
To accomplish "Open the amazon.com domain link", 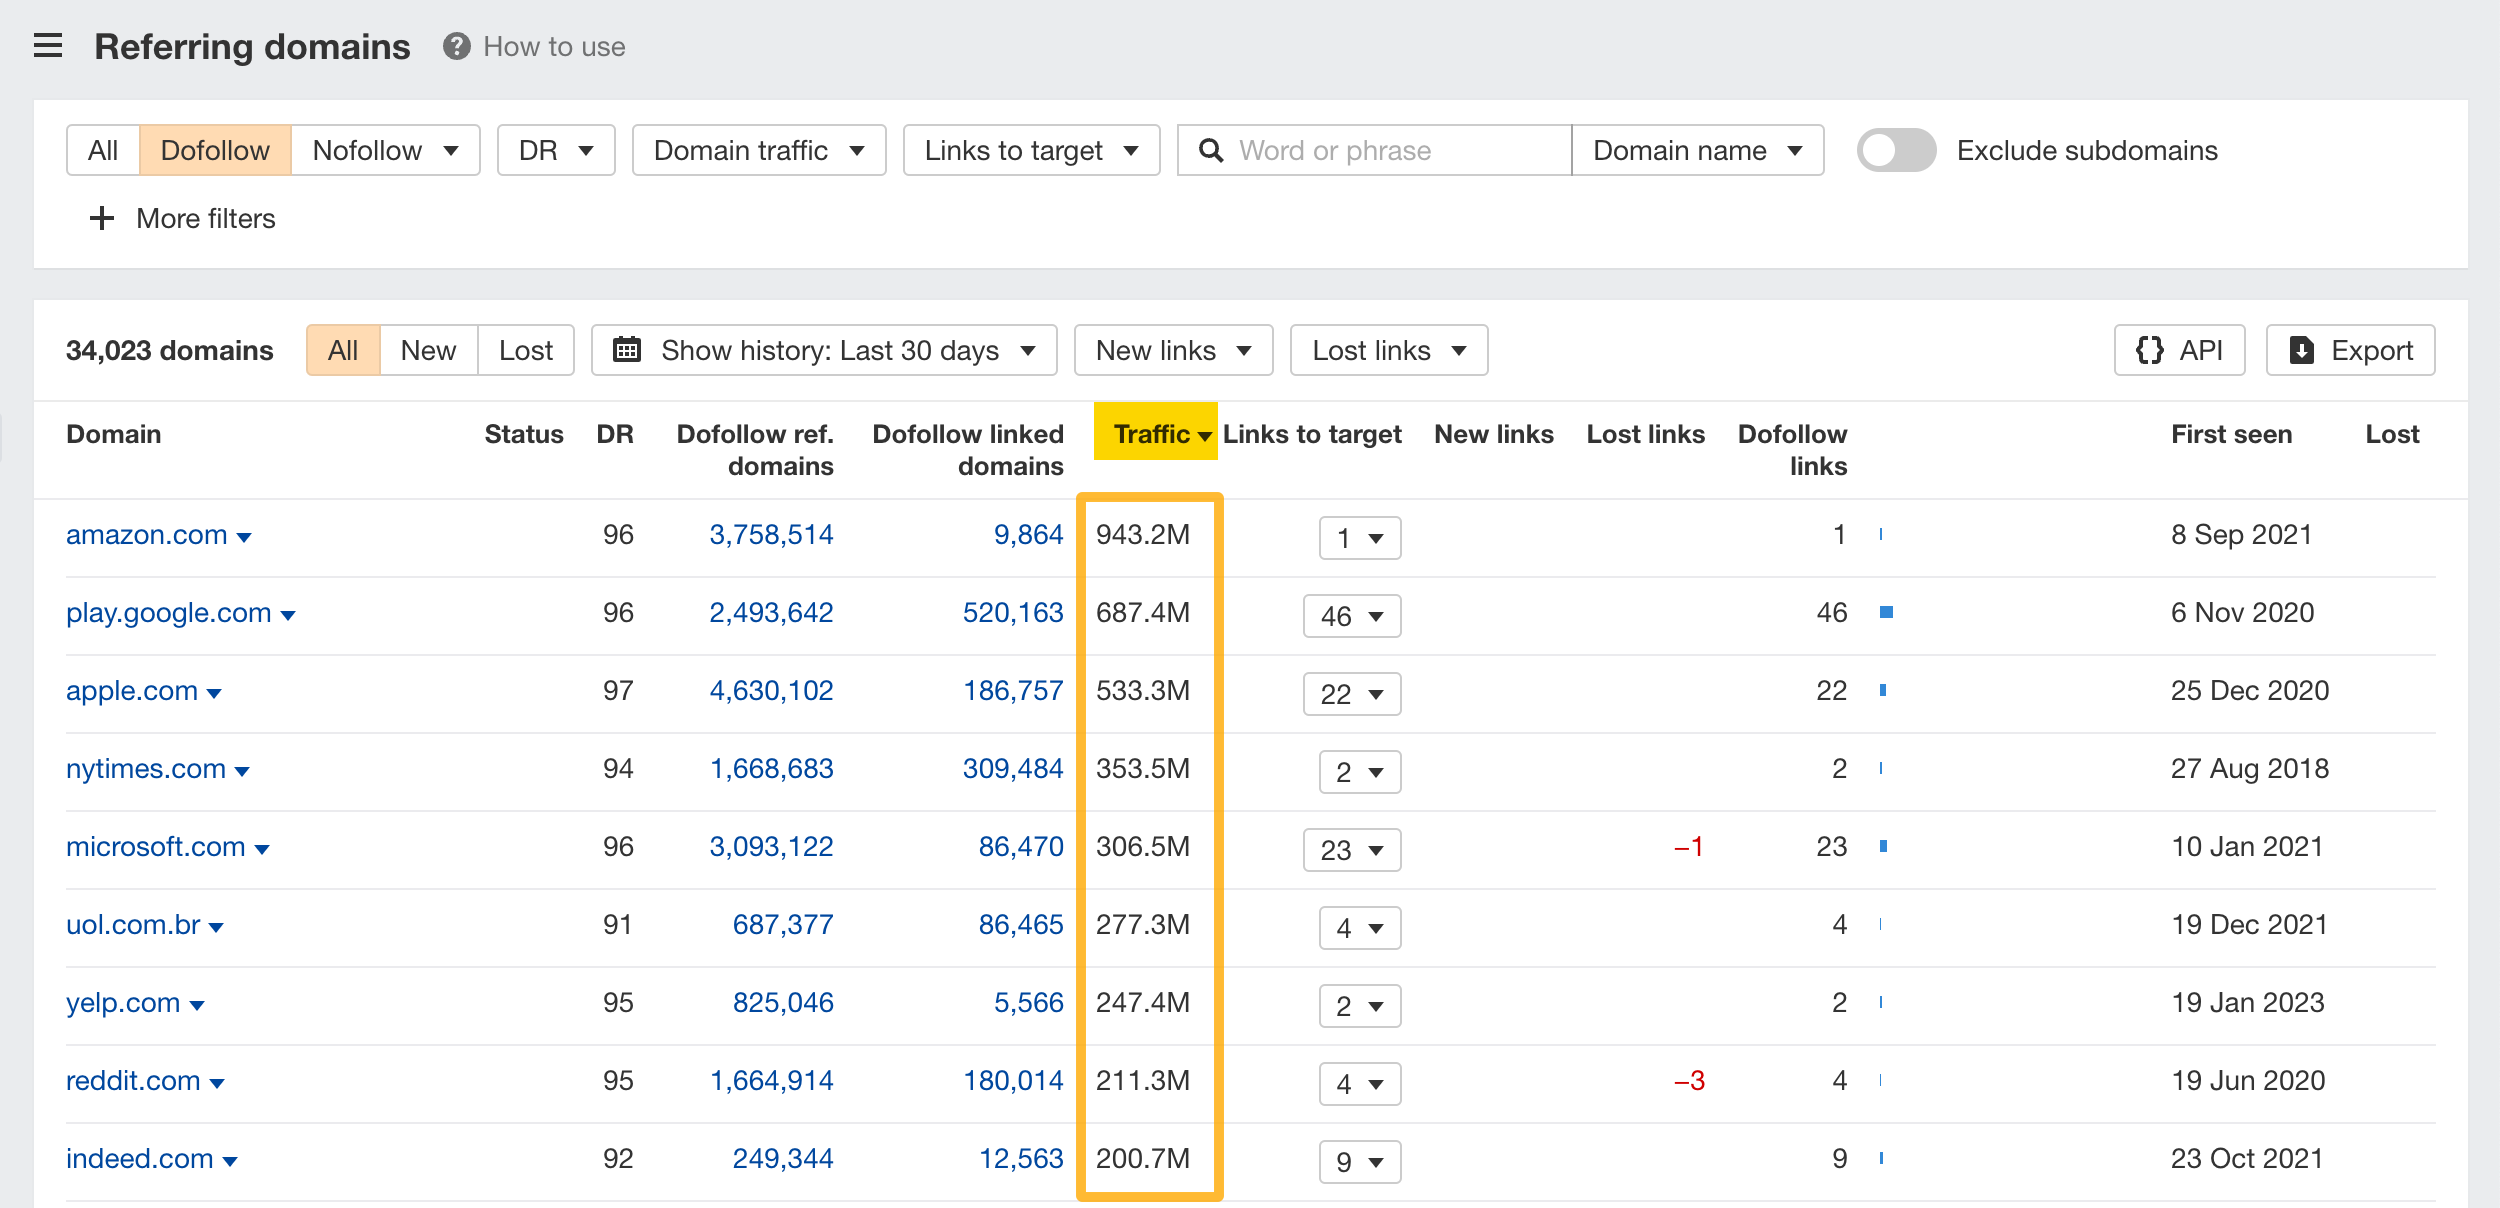I will 147,535.
